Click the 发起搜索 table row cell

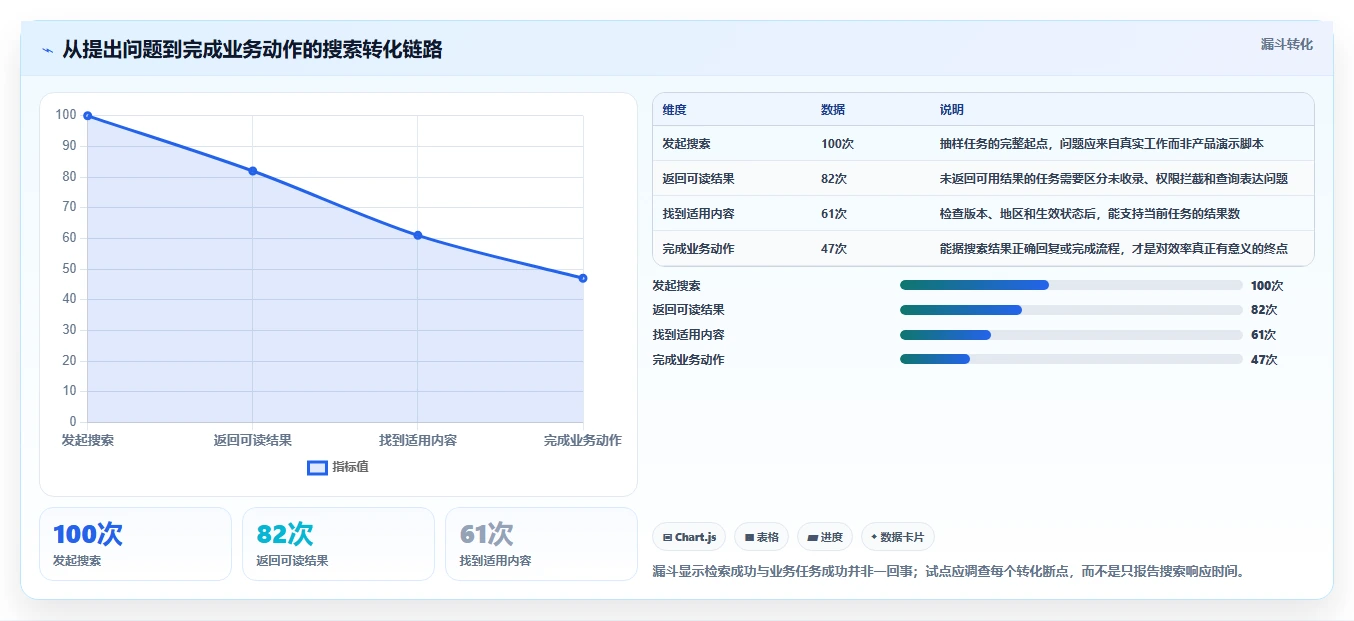pos(686,144)
